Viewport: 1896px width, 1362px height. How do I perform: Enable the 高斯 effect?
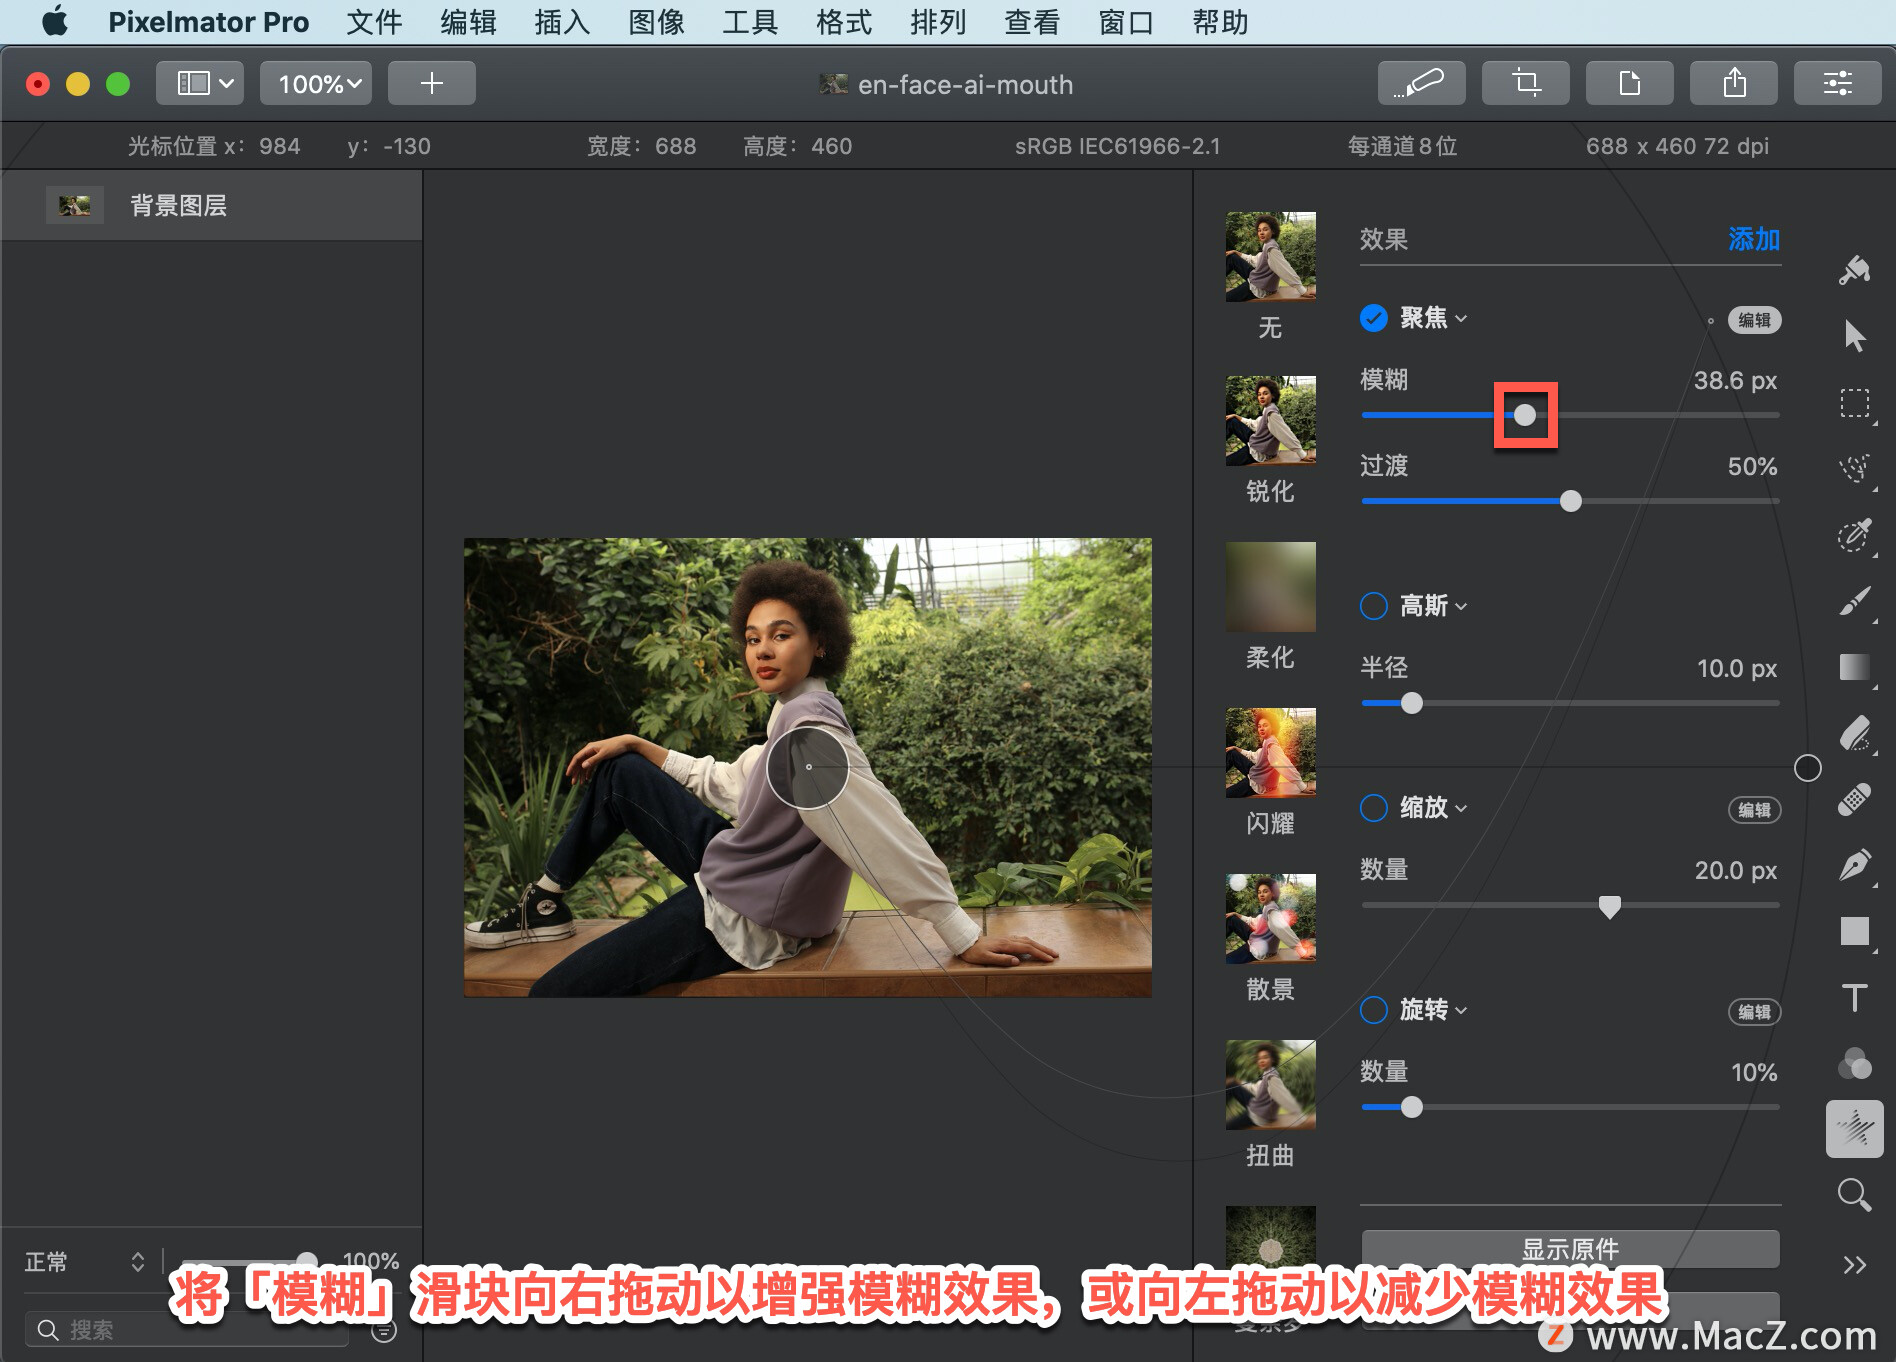(1374, 606)
